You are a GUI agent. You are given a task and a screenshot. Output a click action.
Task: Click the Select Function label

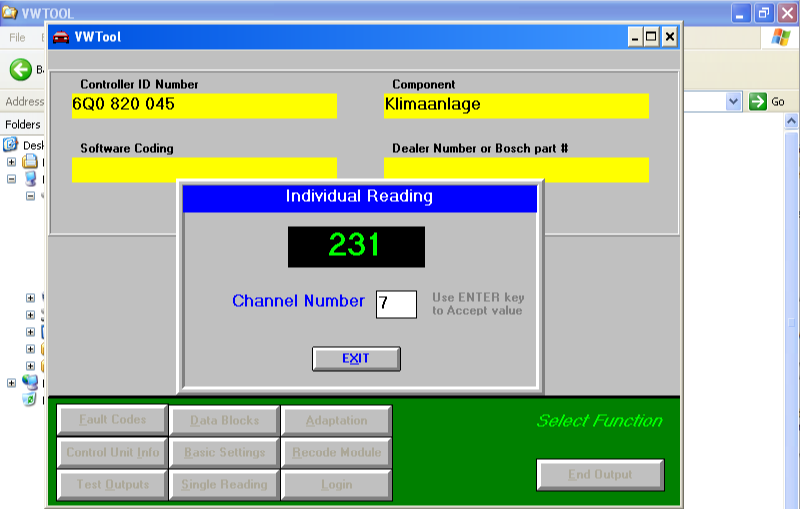[x=599, y=421]
